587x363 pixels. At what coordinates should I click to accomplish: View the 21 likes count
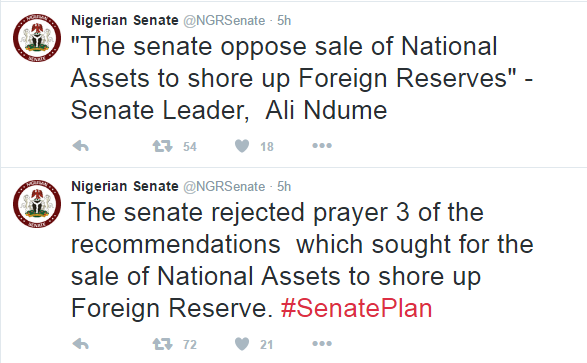tap(266, 344)
